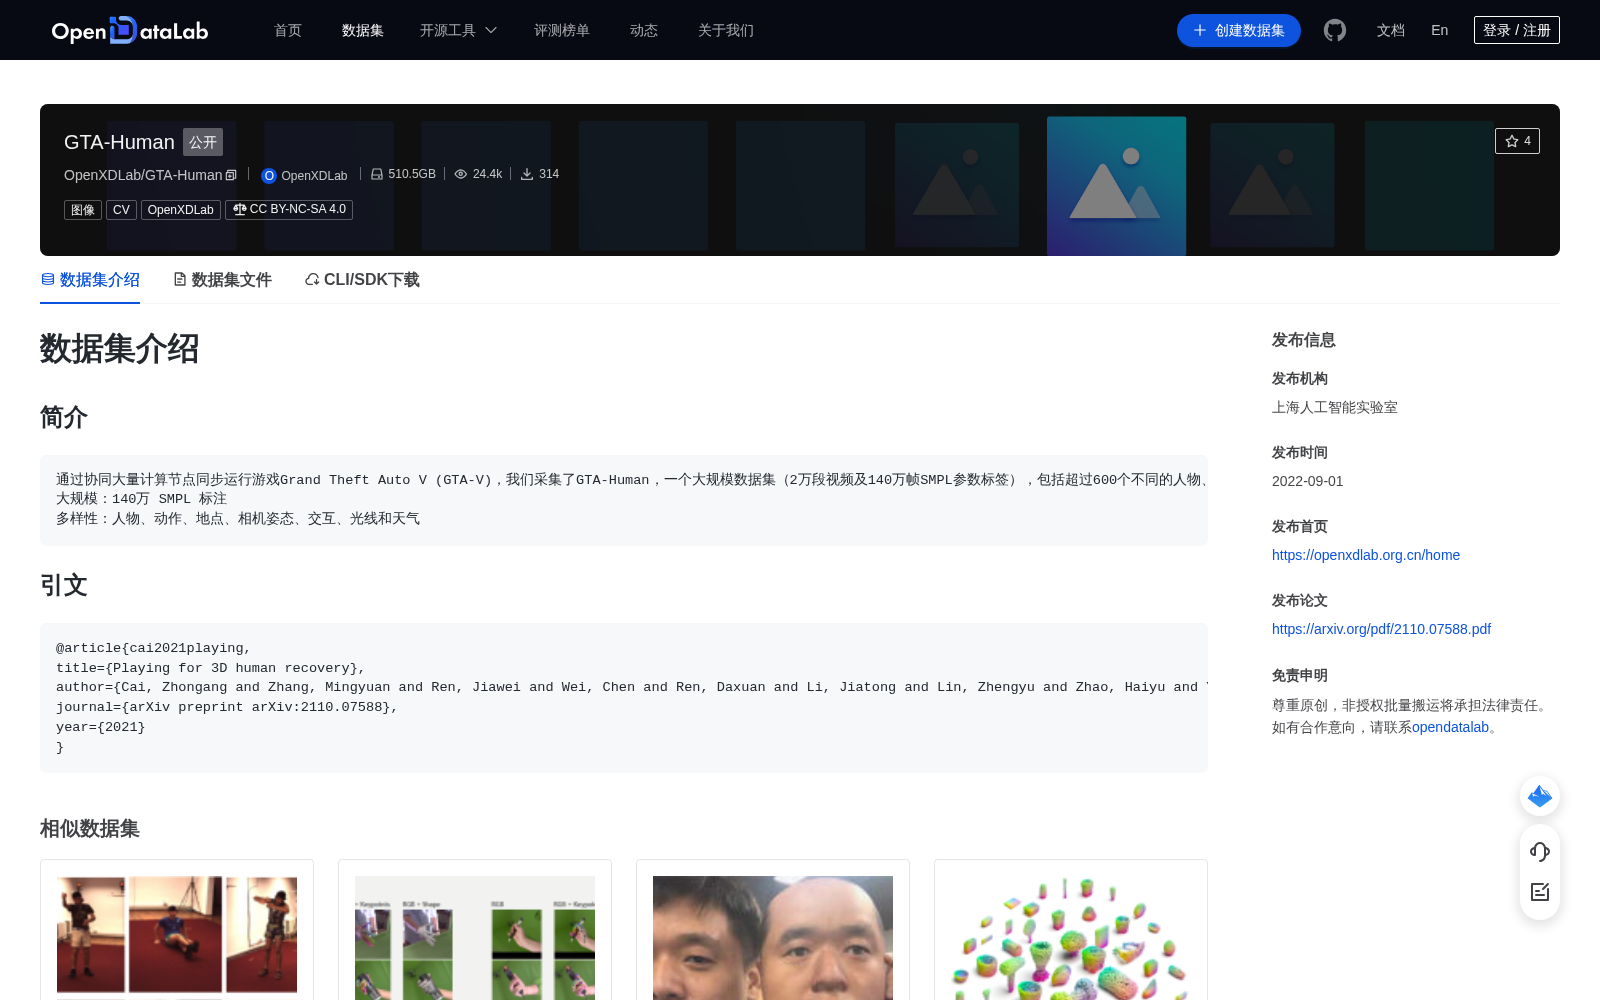Screen dimensions: 1600x1000
Task: Click 上海人工智能实验室 publisher text
Action: pos(1335,407)
